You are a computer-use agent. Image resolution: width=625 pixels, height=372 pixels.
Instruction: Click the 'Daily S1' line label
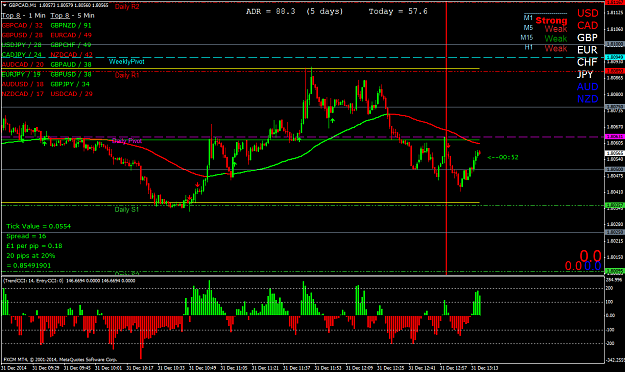tap(127, 209)
